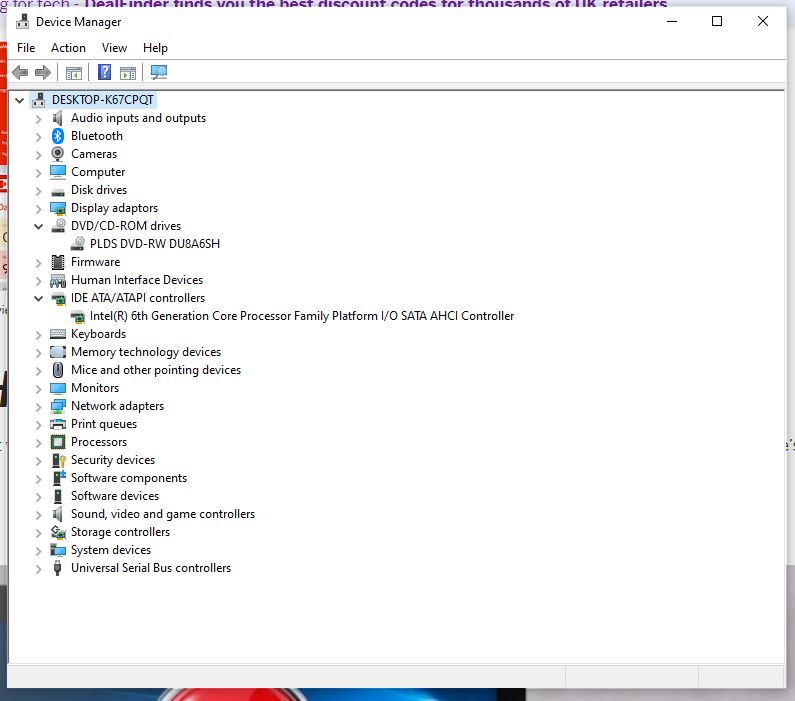
Task: Click the Security devices key icon
Action: coord(59,460)
